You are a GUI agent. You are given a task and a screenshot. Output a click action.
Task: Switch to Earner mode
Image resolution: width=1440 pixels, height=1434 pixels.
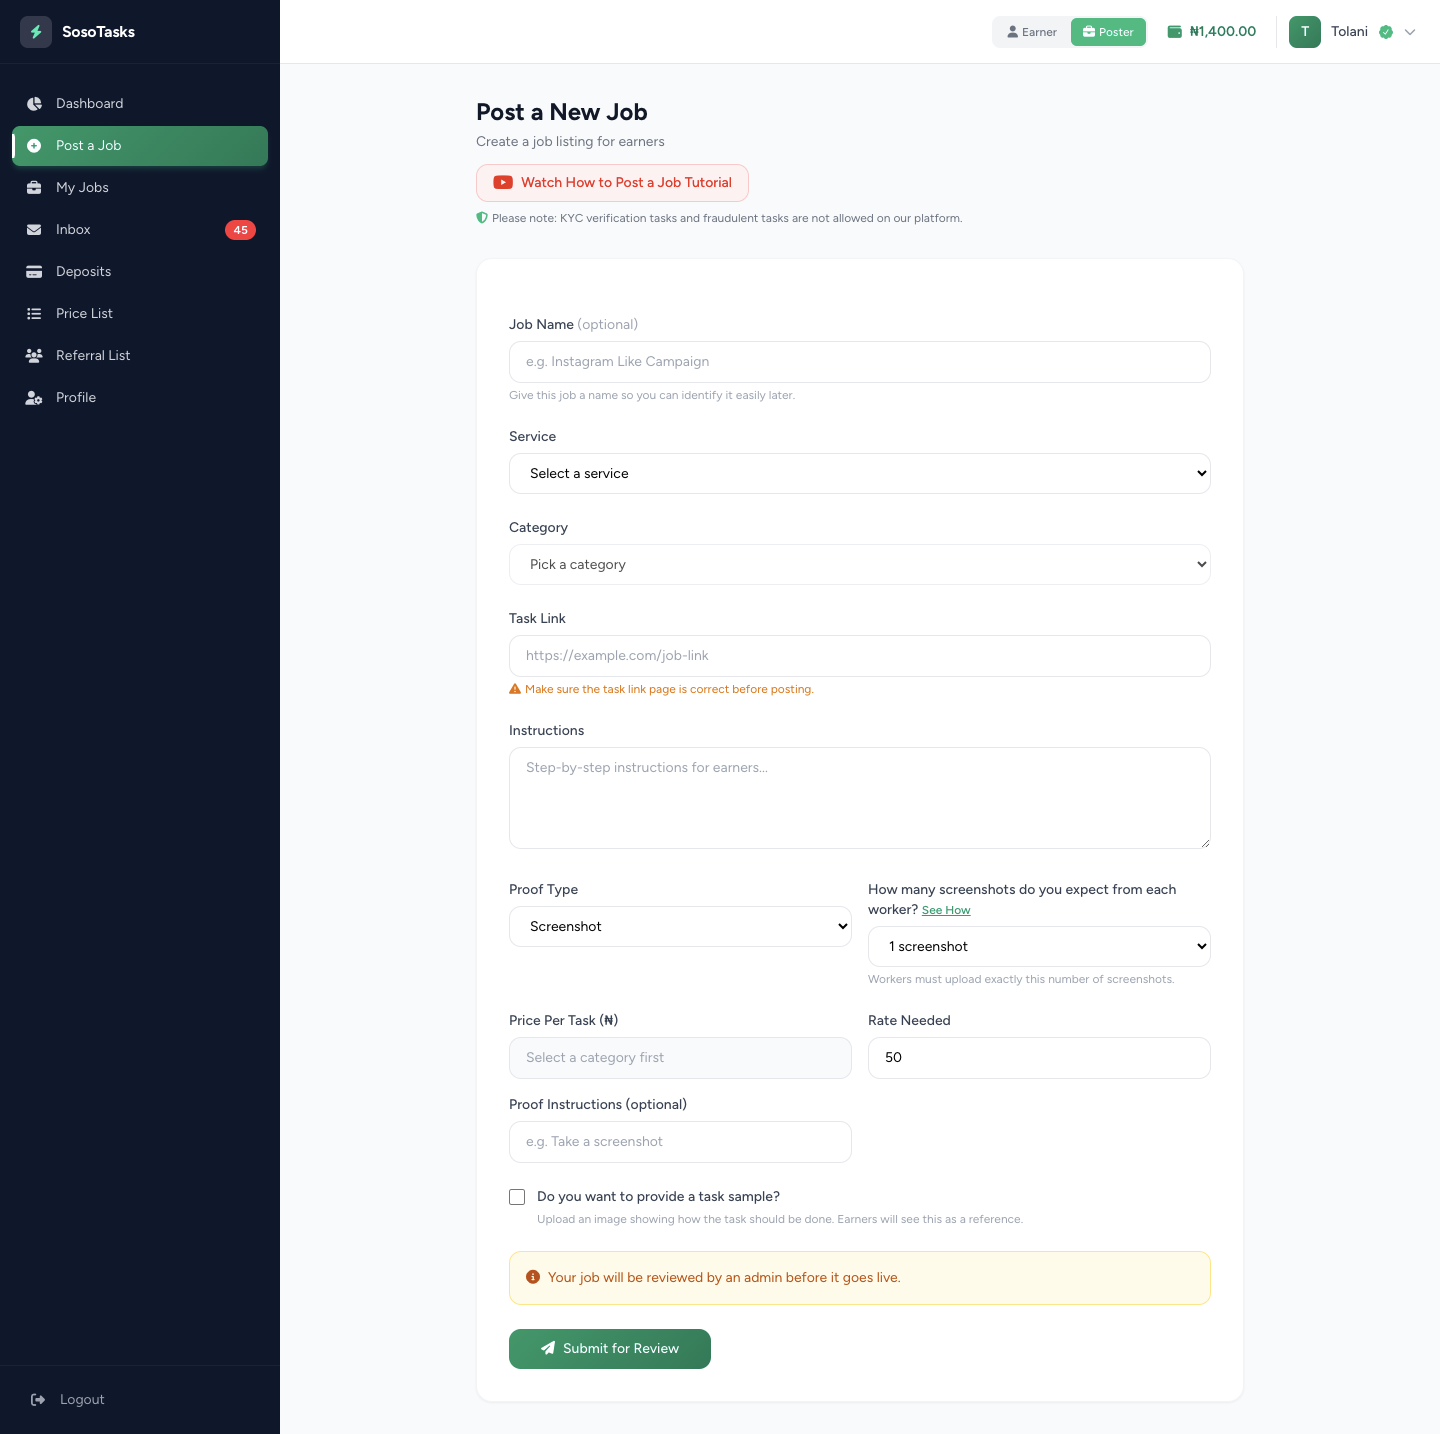point(1031,32)
